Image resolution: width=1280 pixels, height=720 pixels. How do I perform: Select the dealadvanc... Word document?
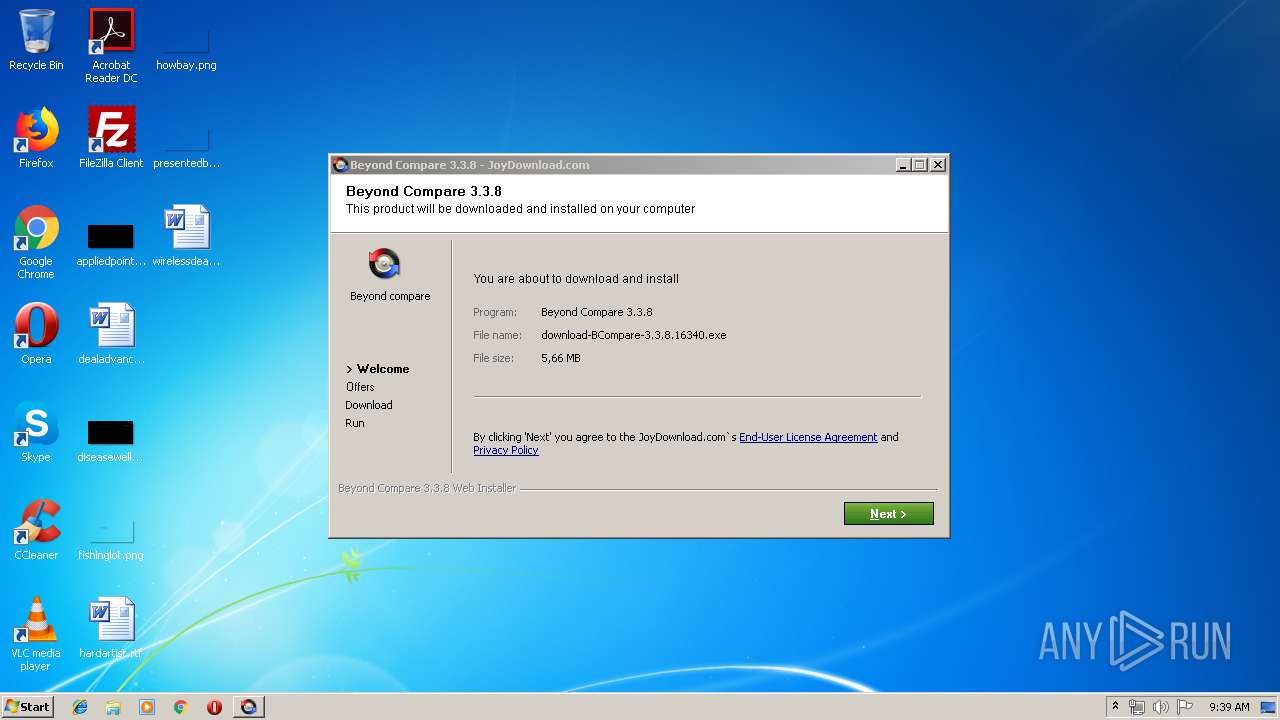pos(111,334)
